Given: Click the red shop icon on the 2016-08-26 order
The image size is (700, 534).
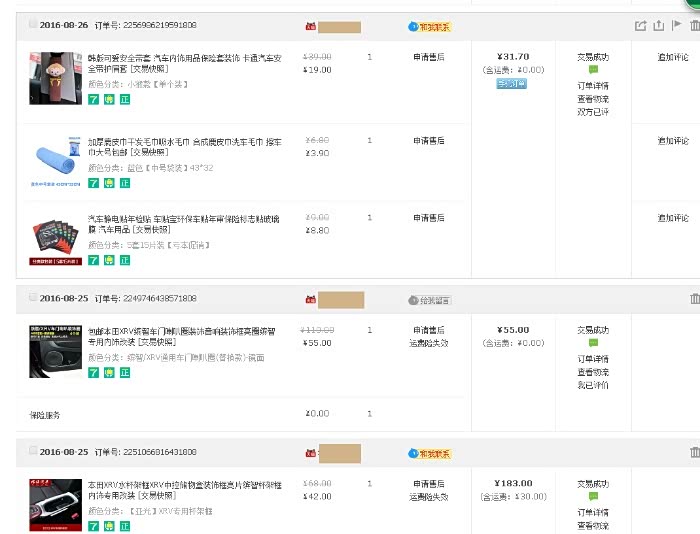Looking at the screenshot, I should [x=310, y=25].
